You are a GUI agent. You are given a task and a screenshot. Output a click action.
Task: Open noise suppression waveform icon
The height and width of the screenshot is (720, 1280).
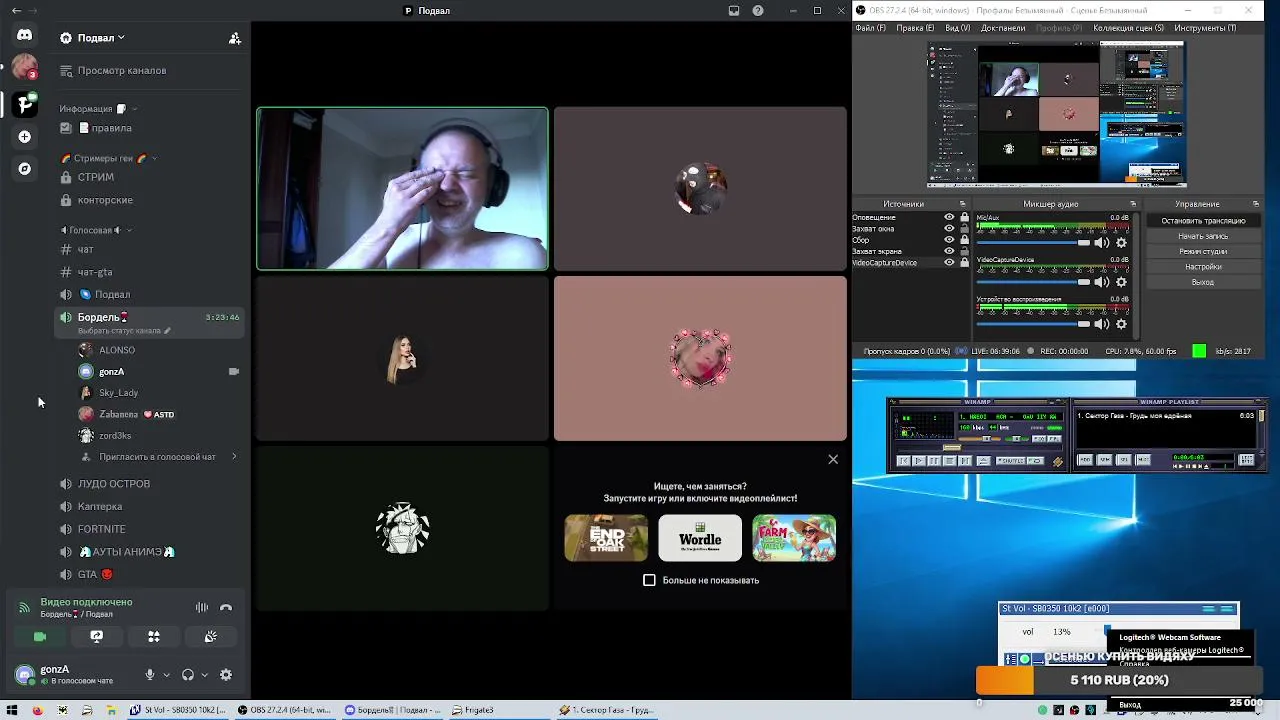point(202,607)
